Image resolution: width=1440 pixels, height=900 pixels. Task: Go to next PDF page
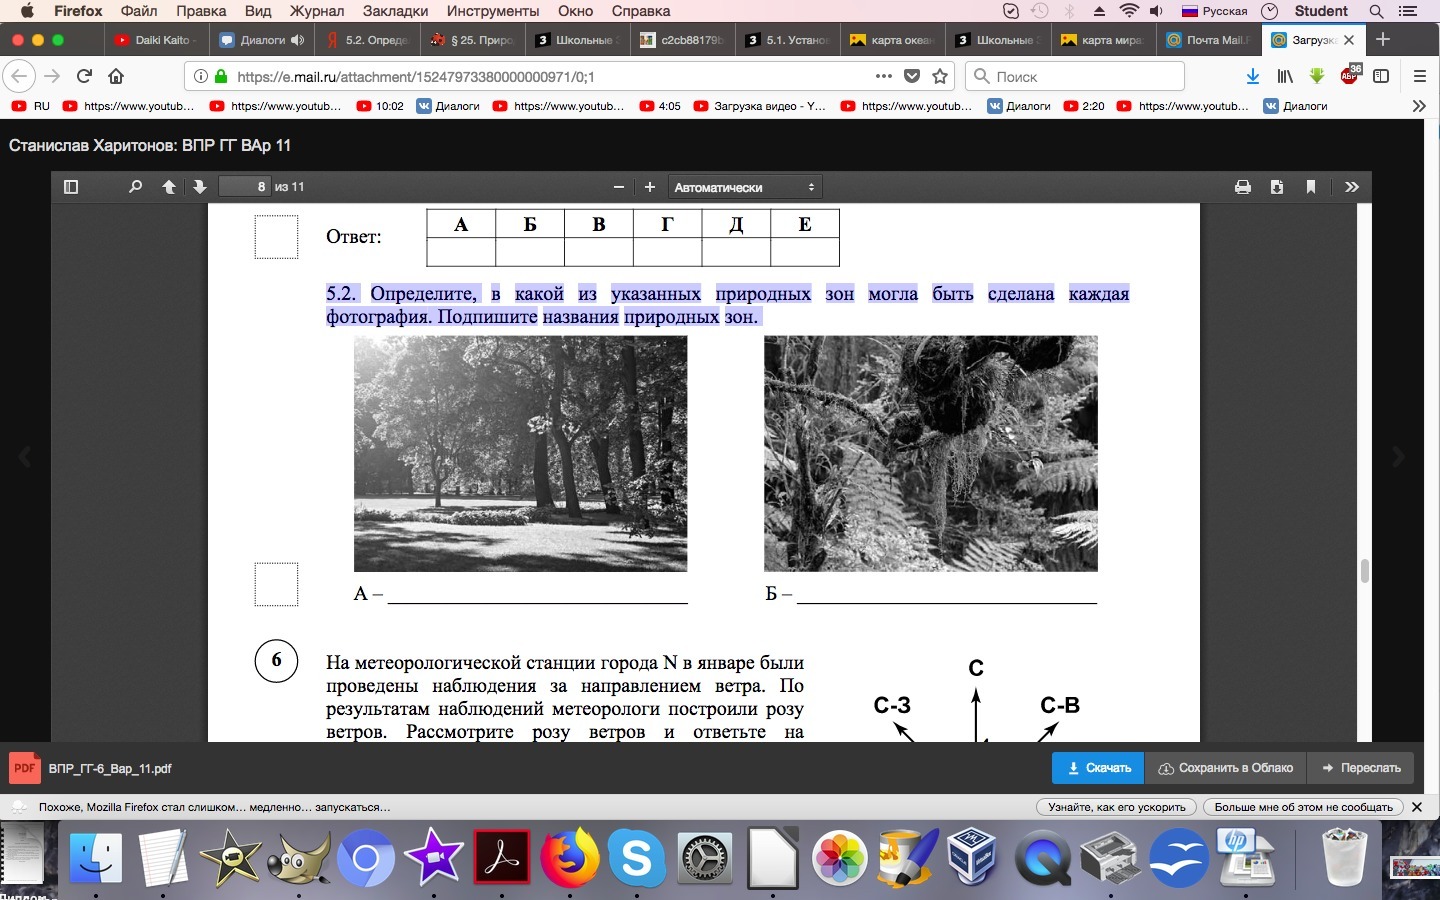(199, 187)
